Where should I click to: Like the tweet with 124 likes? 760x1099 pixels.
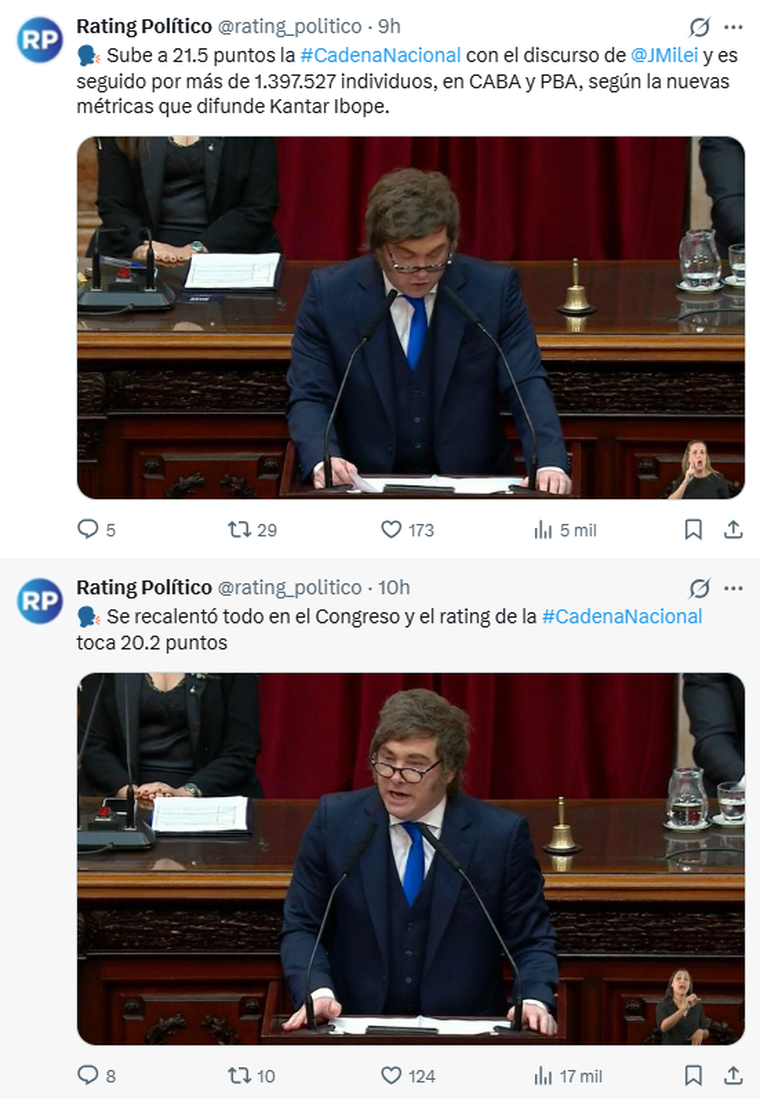[392, 1076]
